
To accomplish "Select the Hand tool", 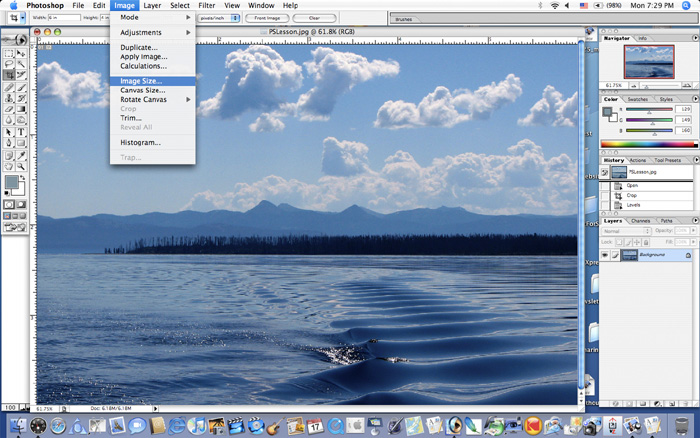I will [9, 167].
